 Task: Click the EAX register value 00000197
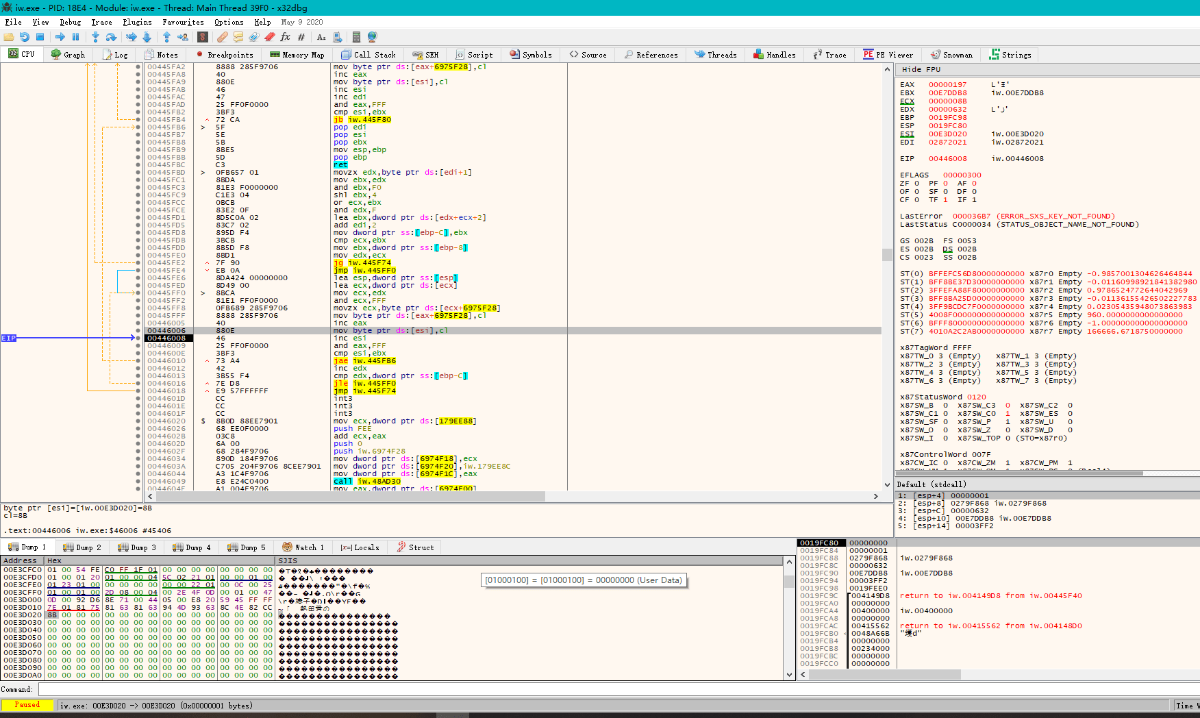click(x=946, y=85)
